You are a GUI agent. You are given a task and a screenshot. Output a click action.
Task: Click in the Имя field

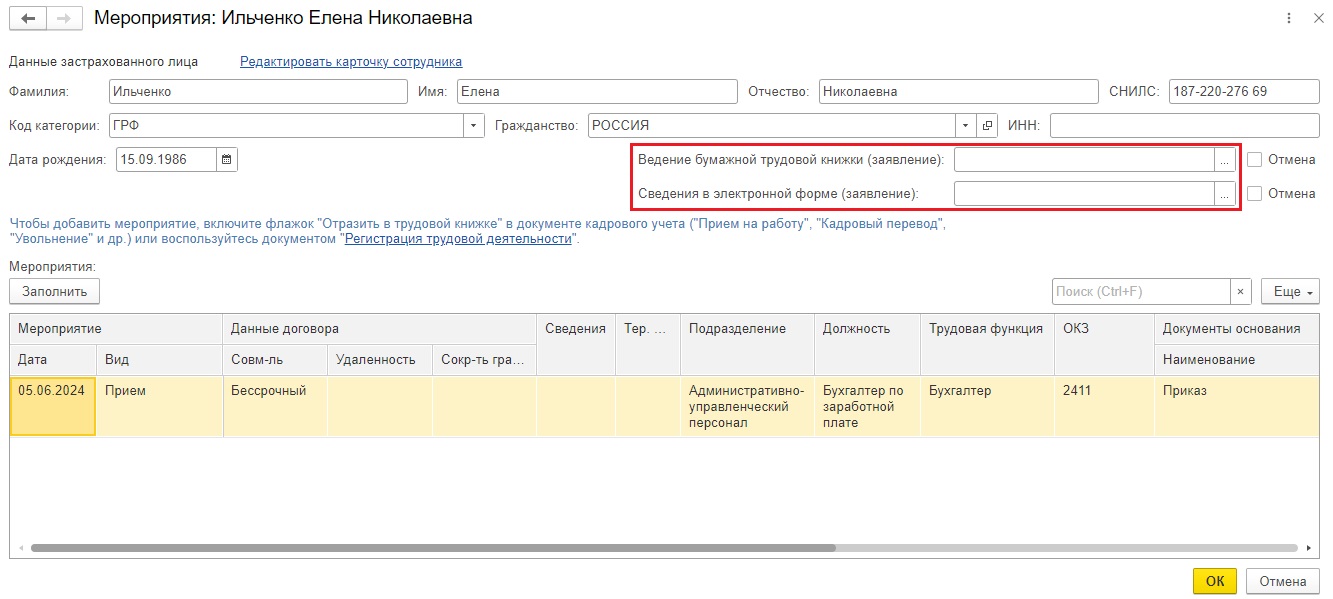pyautogui.click(x=597, y=91)
